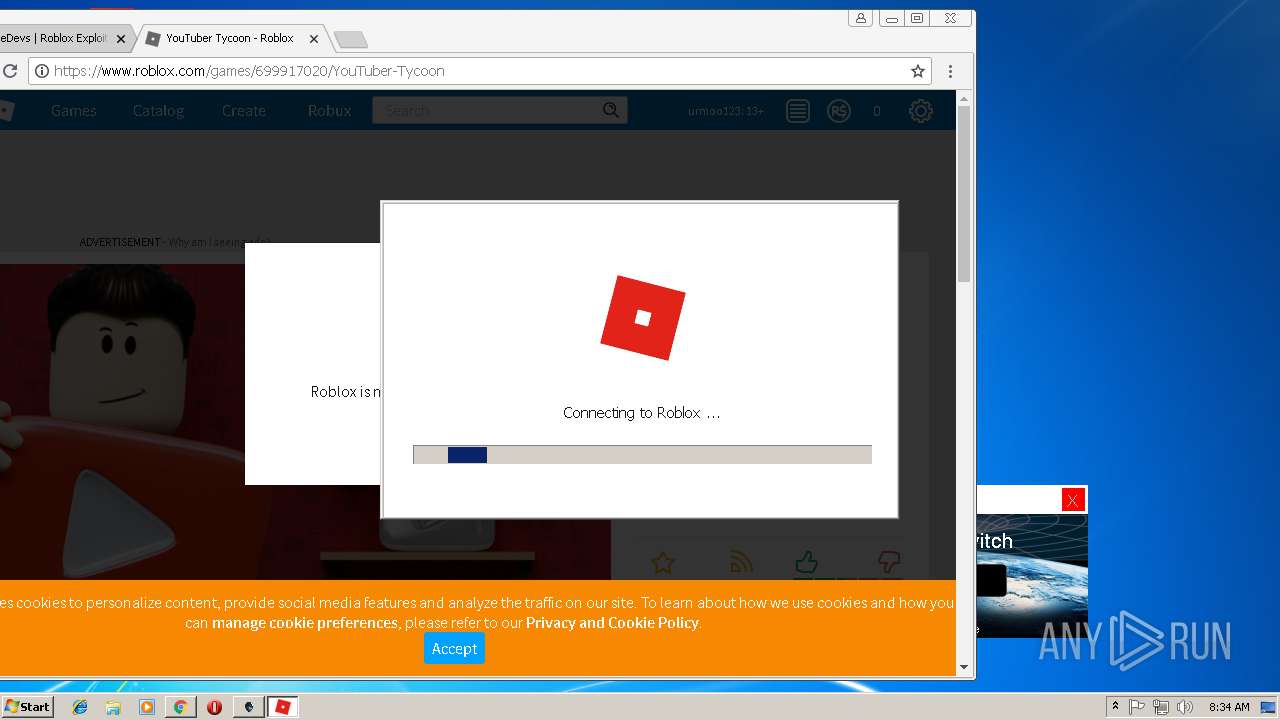Open Opera browser from taskbar
This screenshot has height=720, width=1280.
214,707
